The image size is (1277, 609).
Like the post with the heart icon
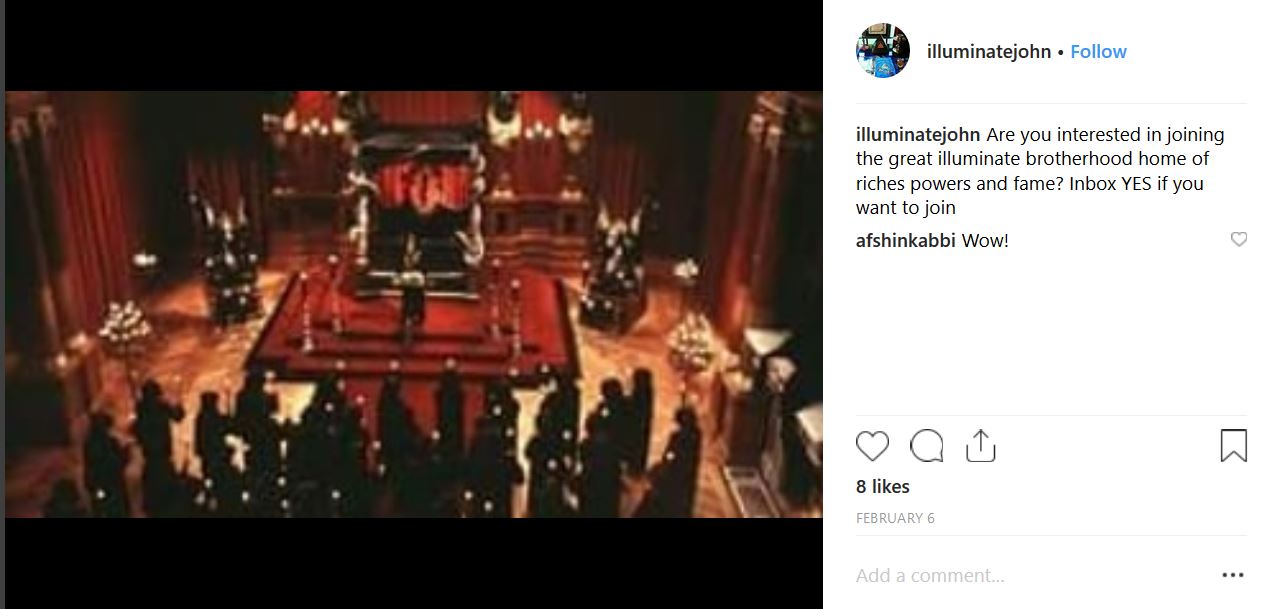(872, 446)
